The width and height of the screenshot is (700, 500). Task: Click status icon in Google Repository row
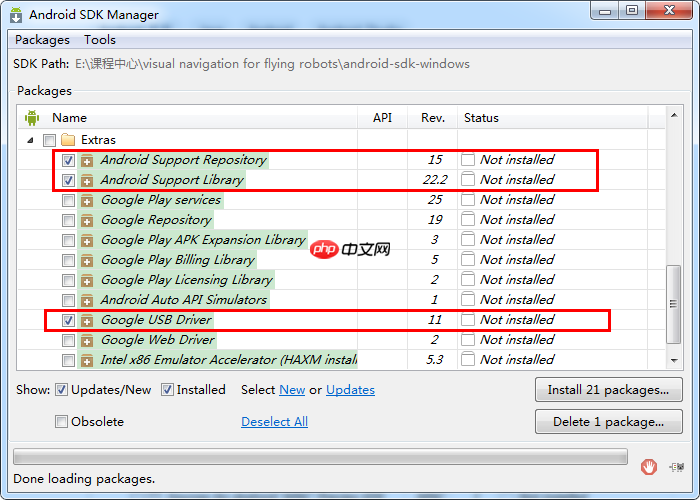point(467,220)
